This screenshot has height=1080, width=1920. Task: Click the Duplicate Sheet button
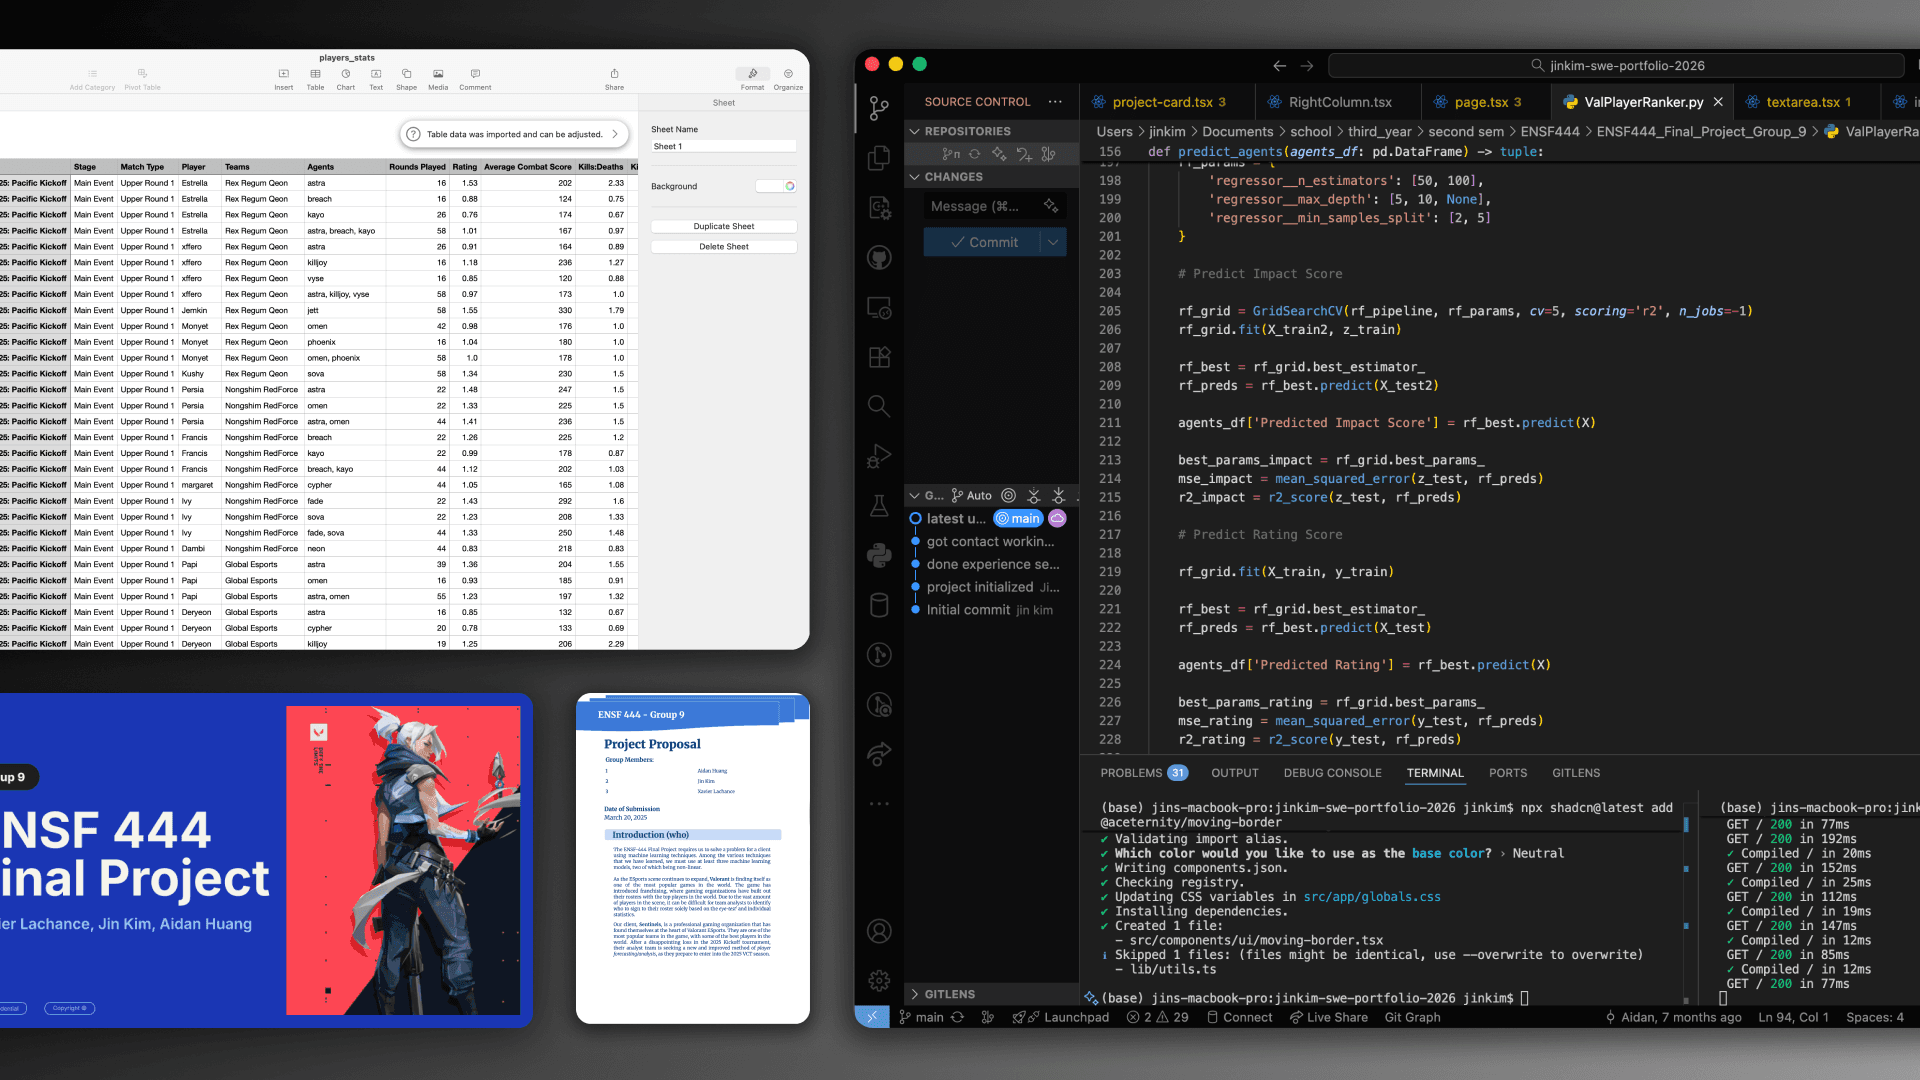[x=723, y=226]
